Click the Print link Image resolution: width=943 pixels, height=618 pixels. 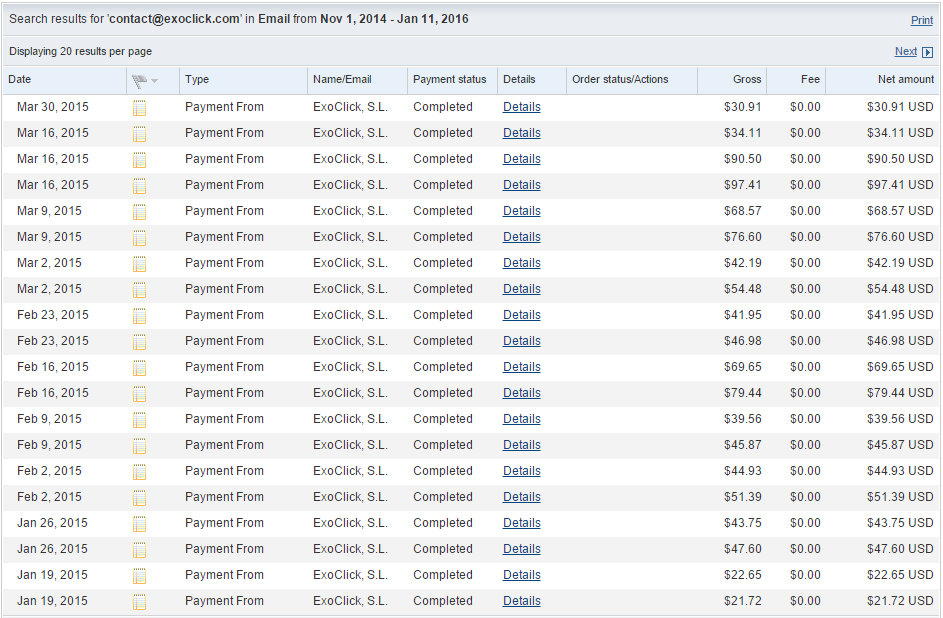click(x=921, y=20)
